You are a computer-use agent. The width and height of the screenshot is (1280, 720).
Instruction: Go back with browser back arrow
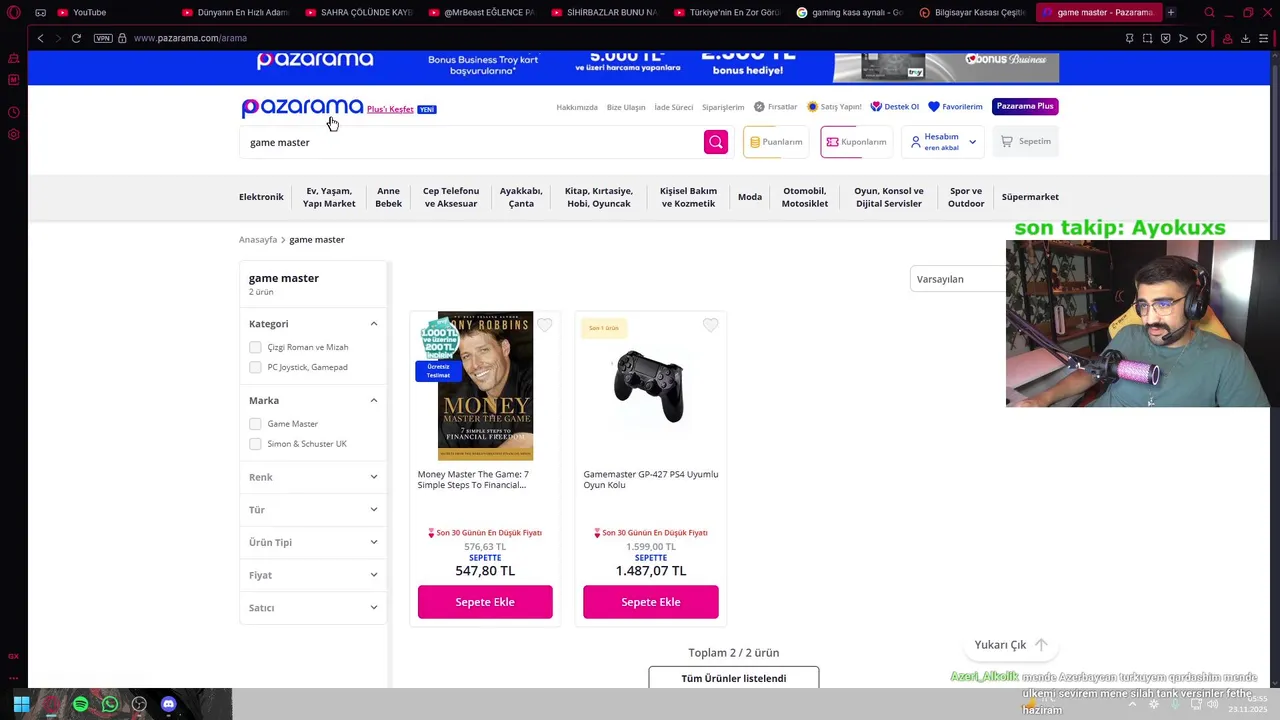click(x=40, y=38)
